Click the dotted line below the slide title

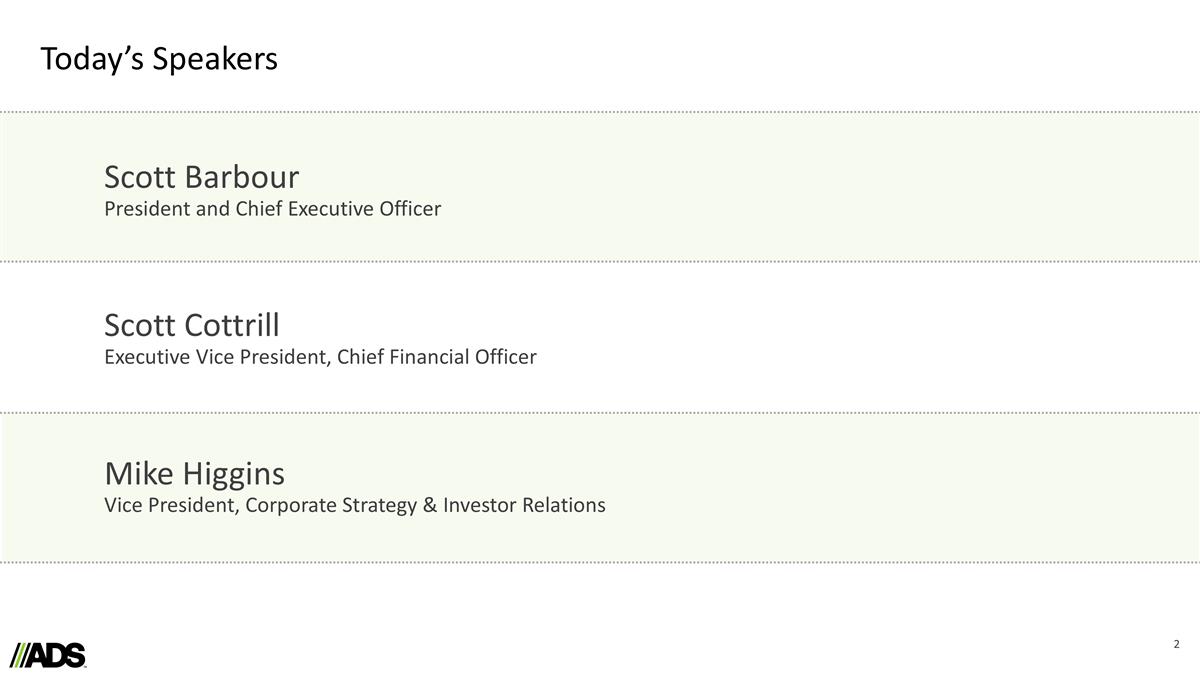point(600,112)
